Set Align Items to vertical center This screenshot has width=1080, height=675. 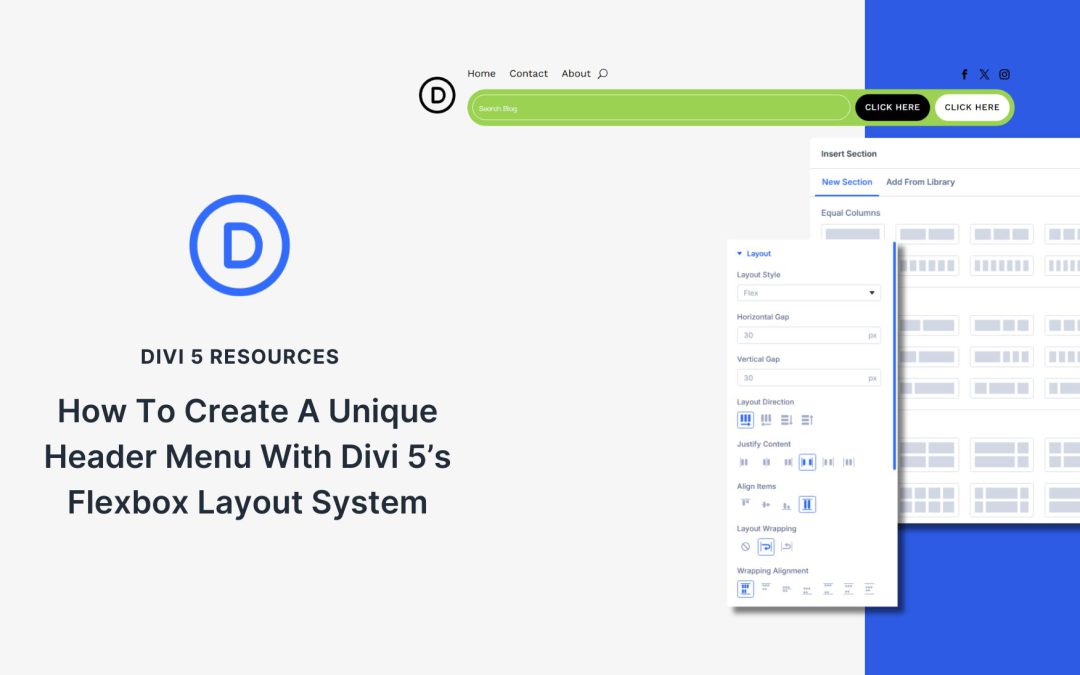coord(766,504)
